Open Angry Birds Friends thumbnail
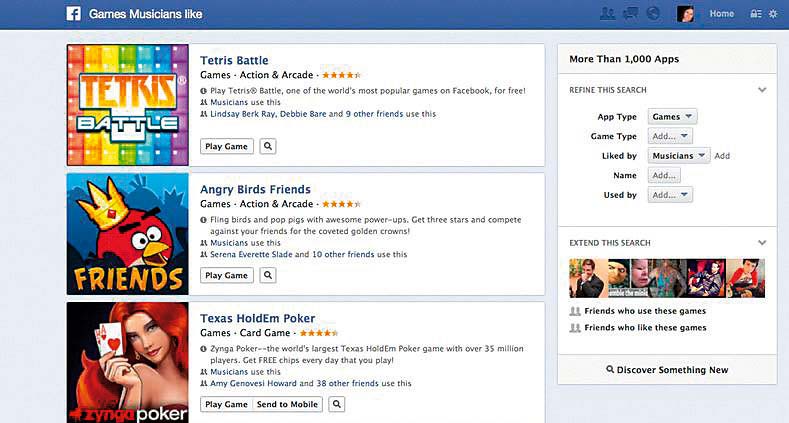 [x=128, y=234]
